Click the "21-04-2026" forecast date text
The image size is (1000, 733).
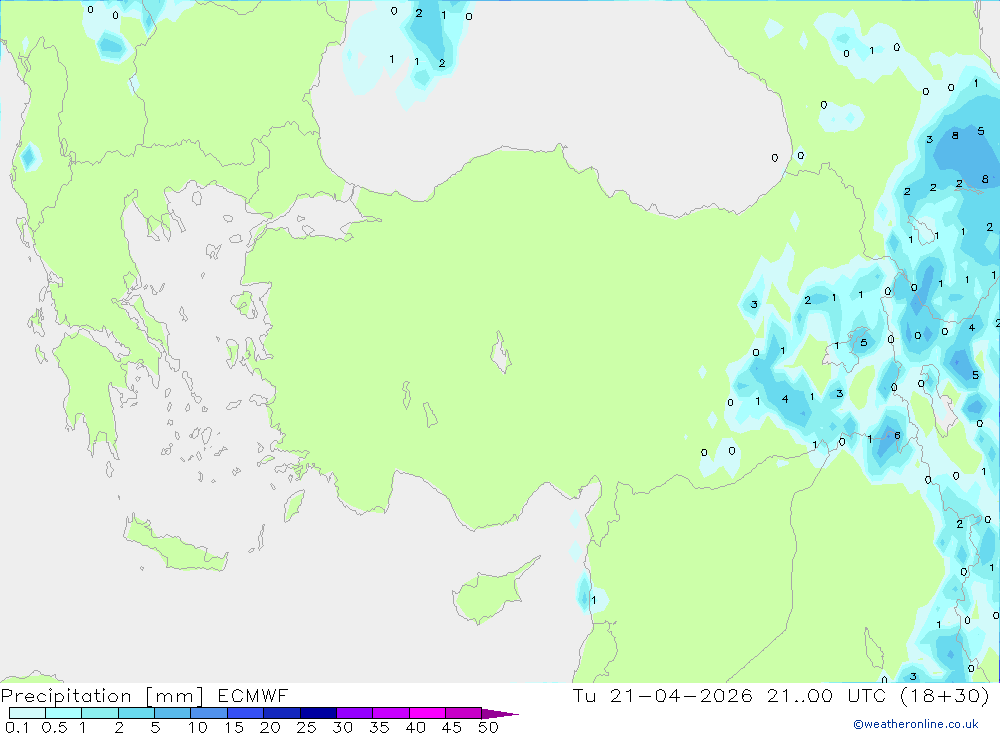[681, 696]
